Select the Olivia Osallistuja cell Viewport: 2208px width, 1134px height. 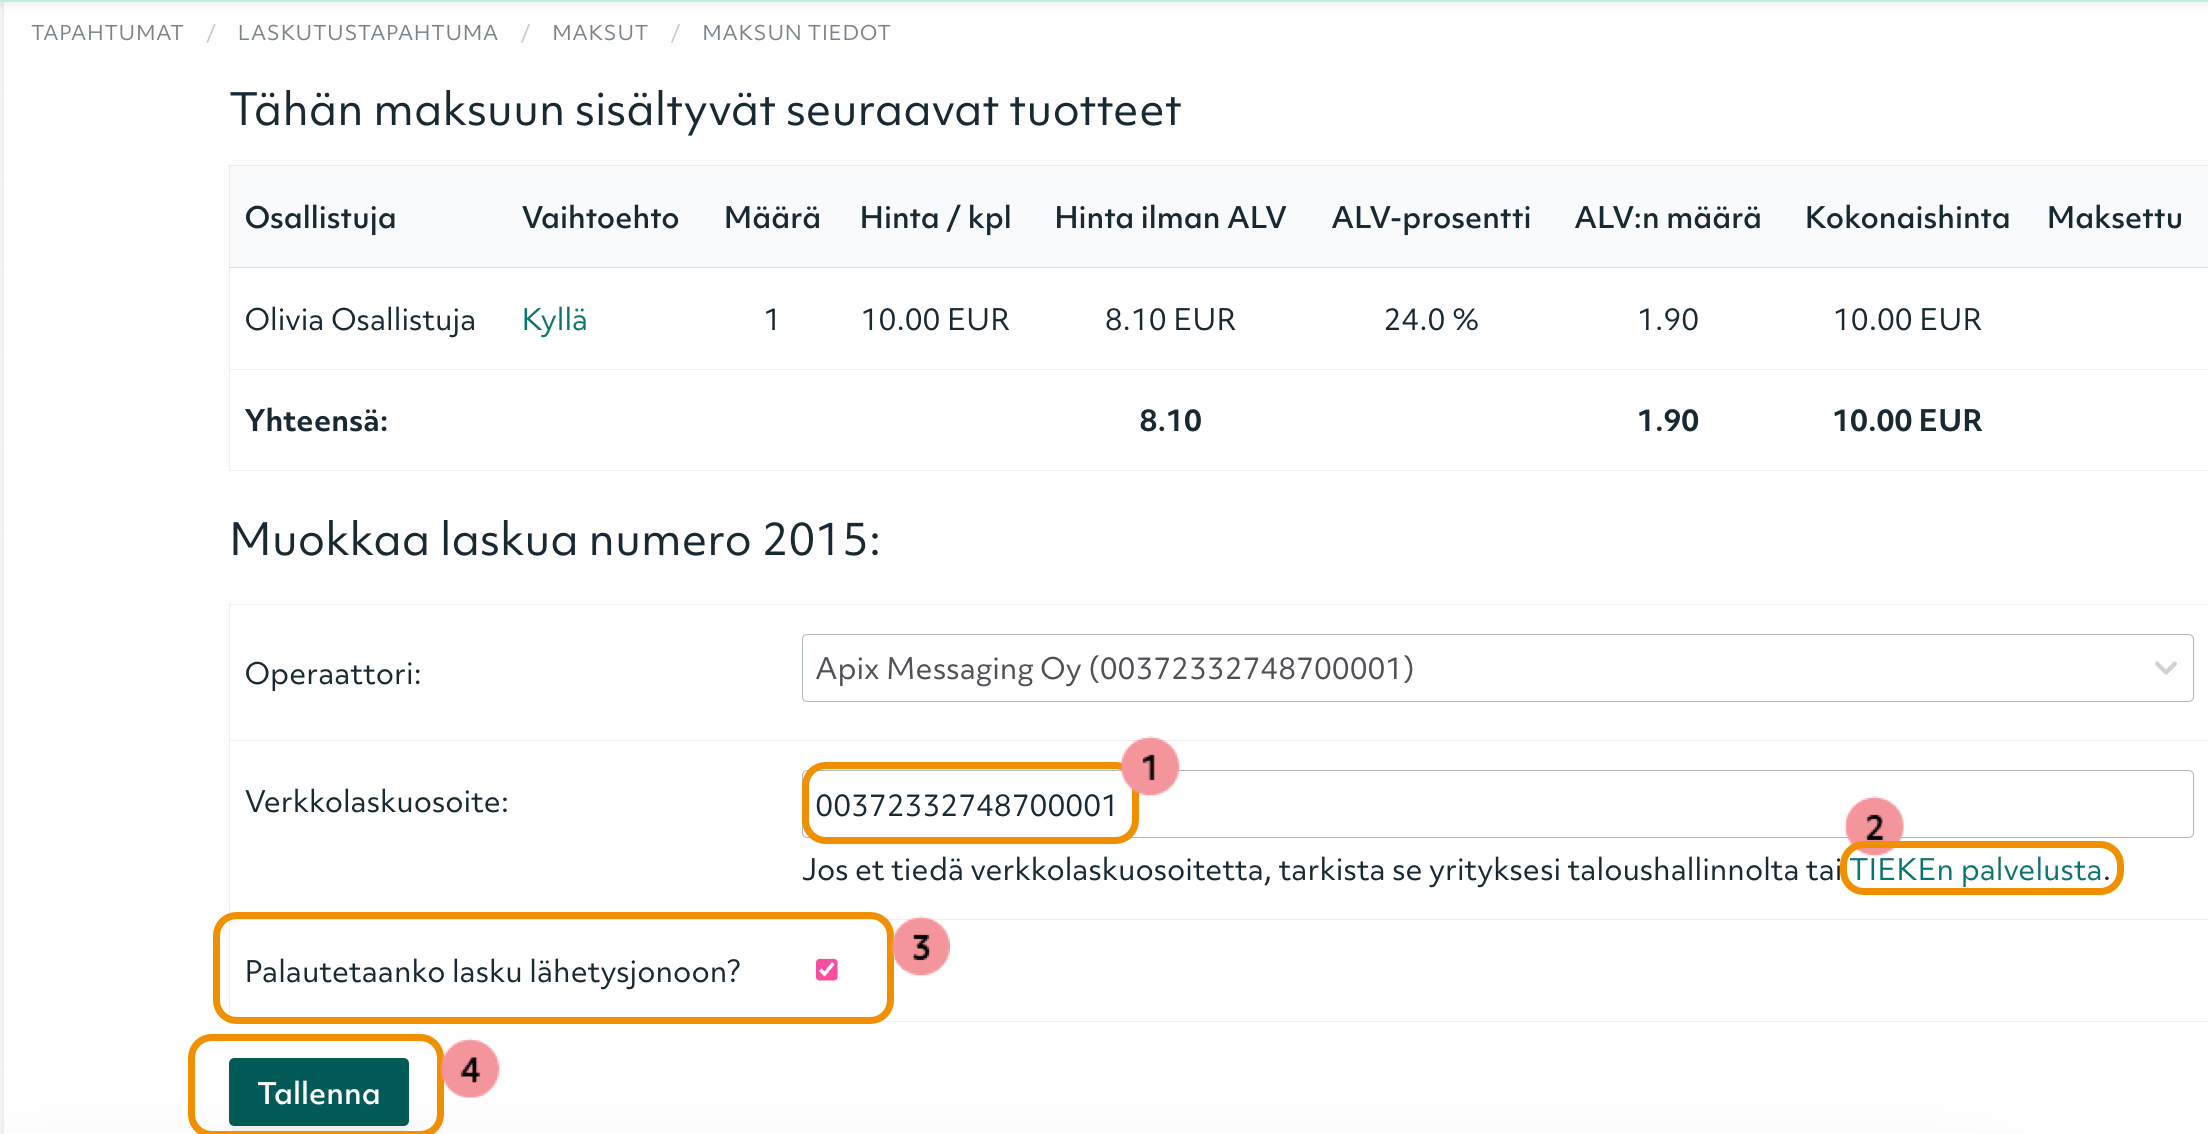(360, 320)
